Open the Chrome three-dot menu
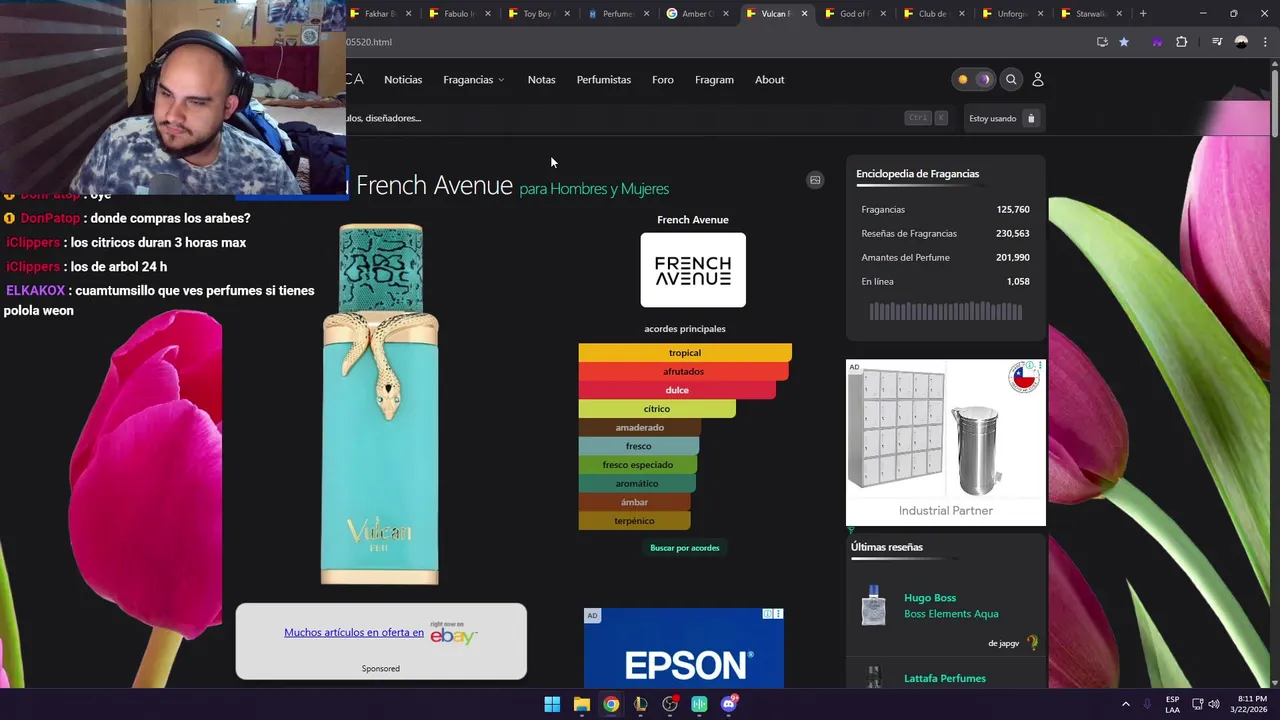Screen dimensions: 1280x720 [x=1264, y=42]
